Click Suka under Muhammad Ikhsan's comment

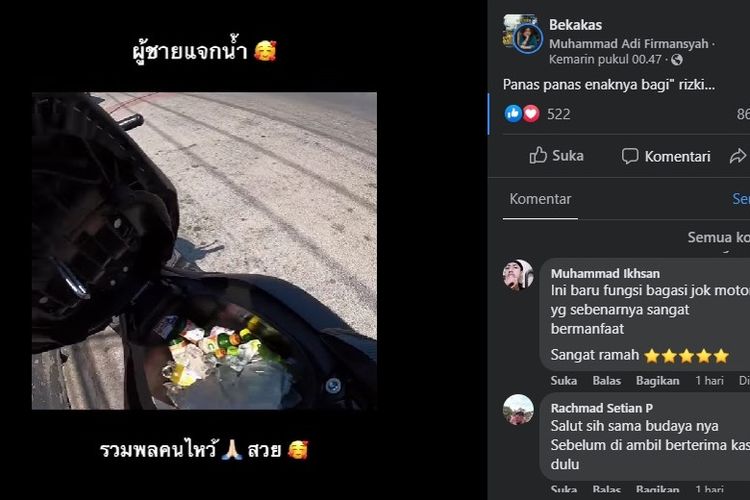[563, 381]
